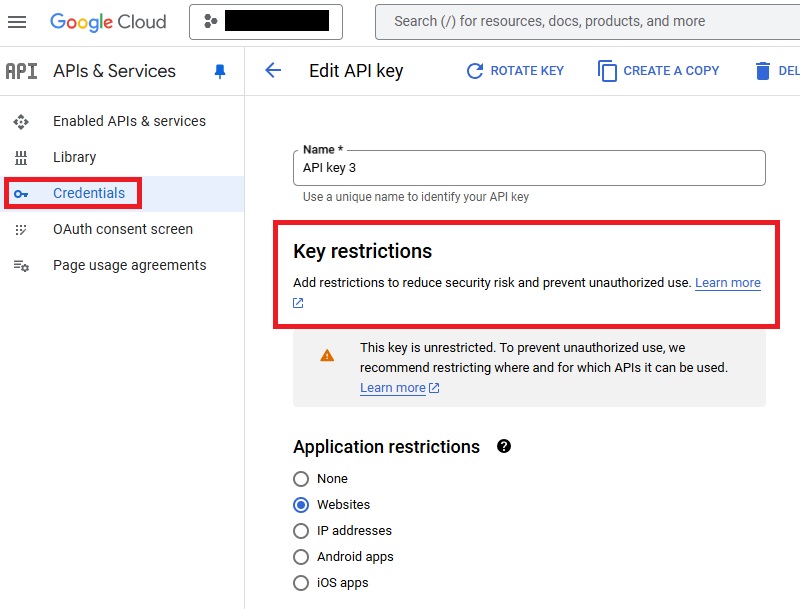800x609 pixels.
Task: Choose IP addresses restriction
Action: [x=301, y=531]
